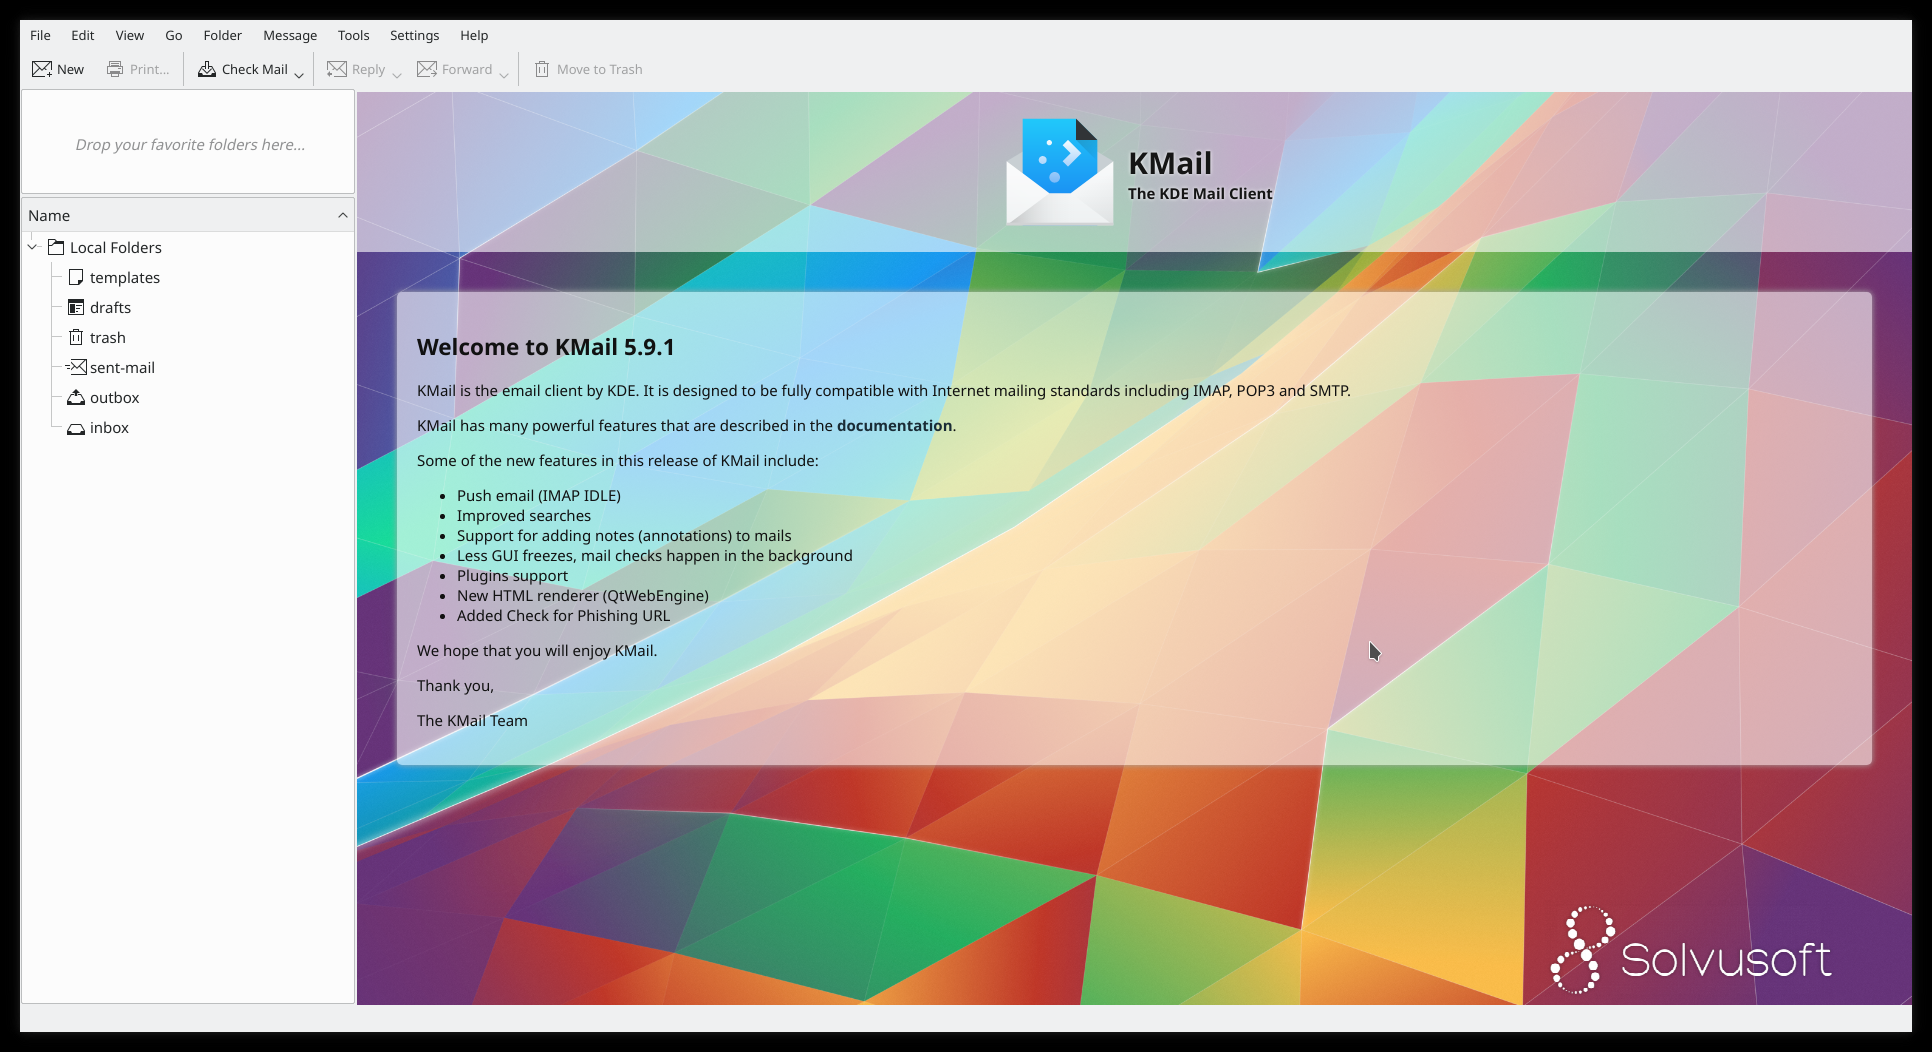1932x1052 pixels.
Task: Click the 'Welcome to KMail 5.9.1' heading
Action: (546, 347)
